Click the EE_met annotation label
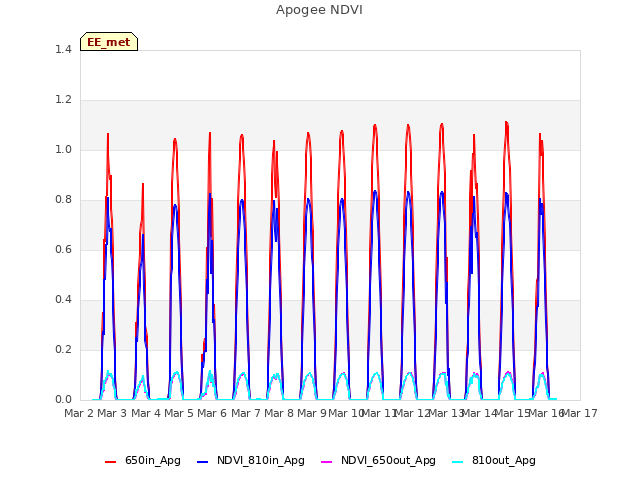640x480 pixels. [109, 42]
